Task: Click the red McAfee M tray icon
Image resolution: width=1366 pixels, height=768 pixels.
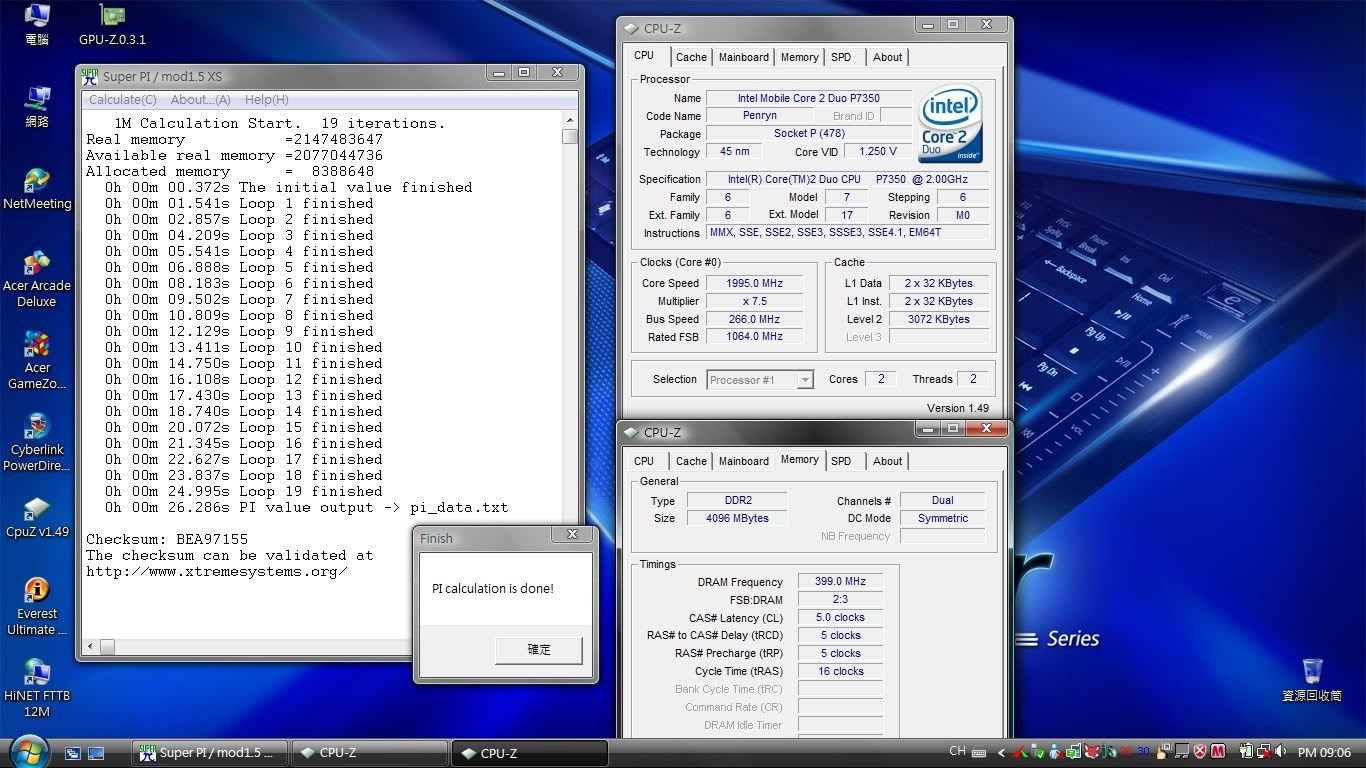Action: pyautogui.click(x=1218, y=752)
